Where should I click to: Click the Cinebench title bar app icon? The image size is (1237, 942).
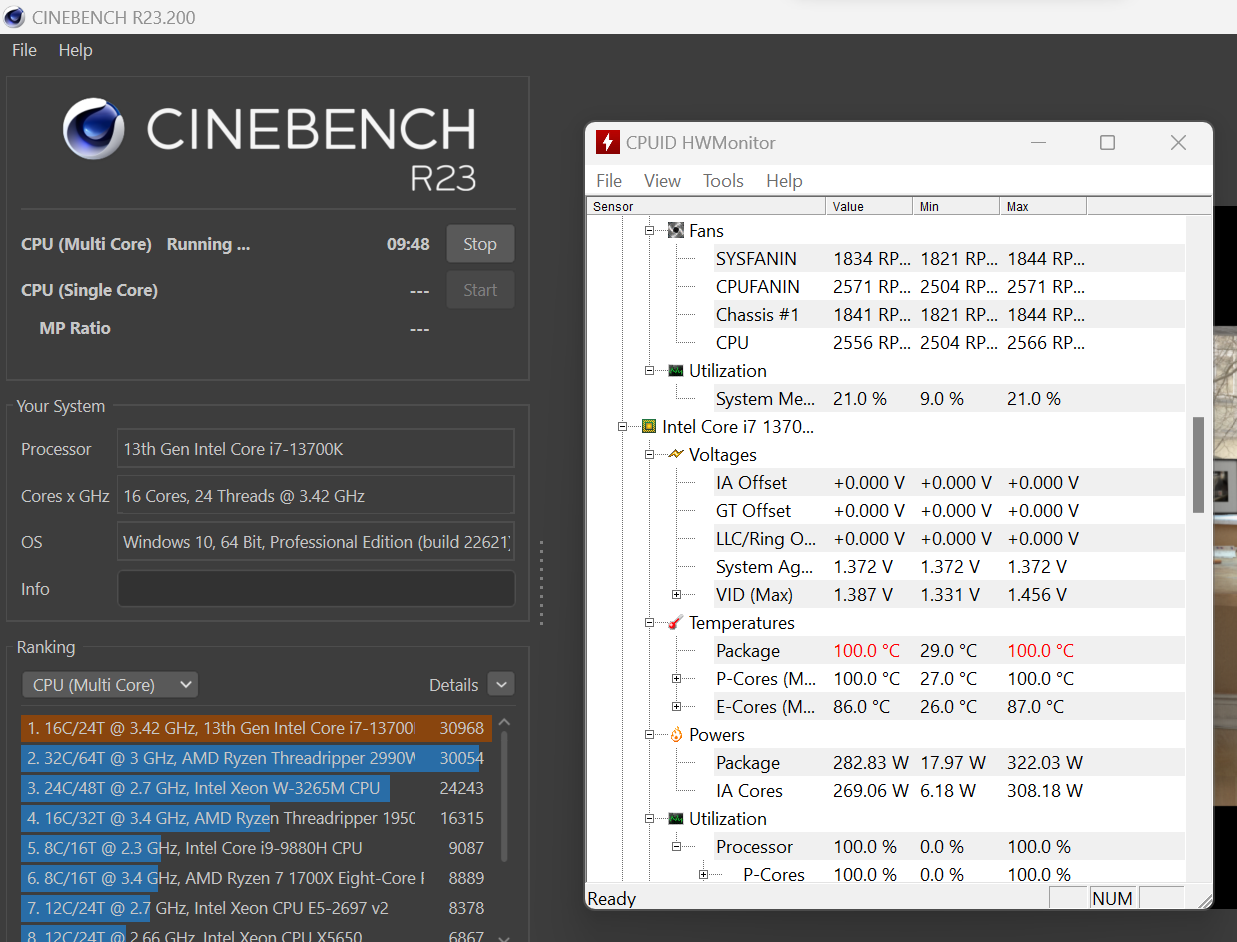[14, 17]
